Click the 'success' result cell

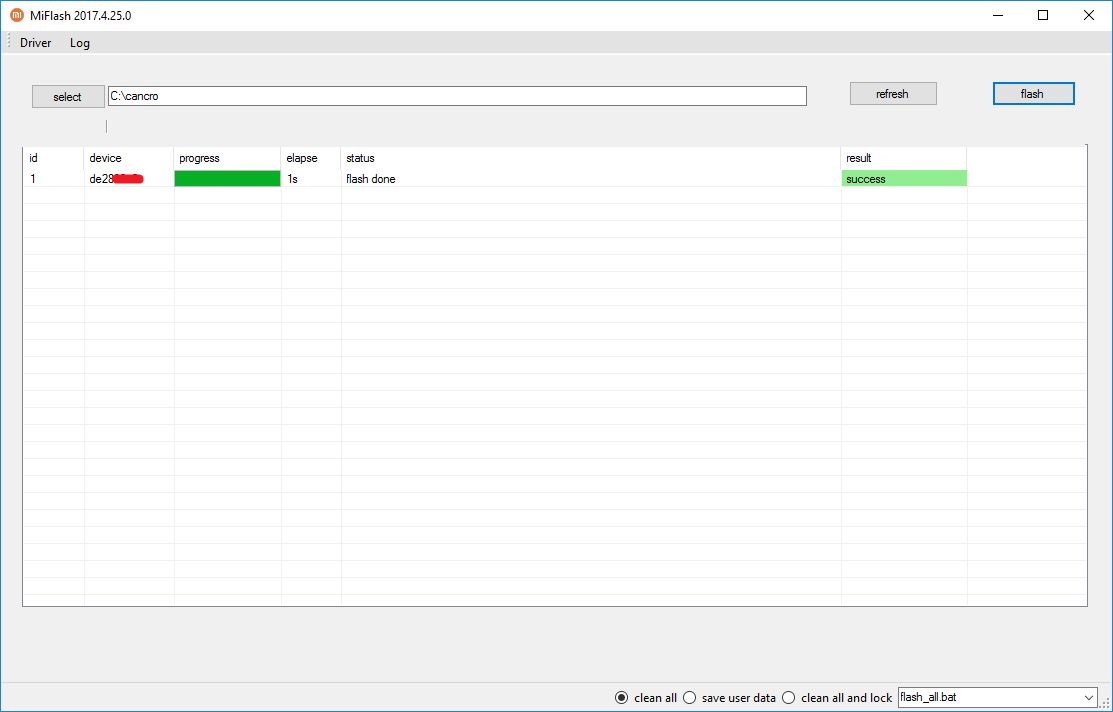tap(904, 179)
